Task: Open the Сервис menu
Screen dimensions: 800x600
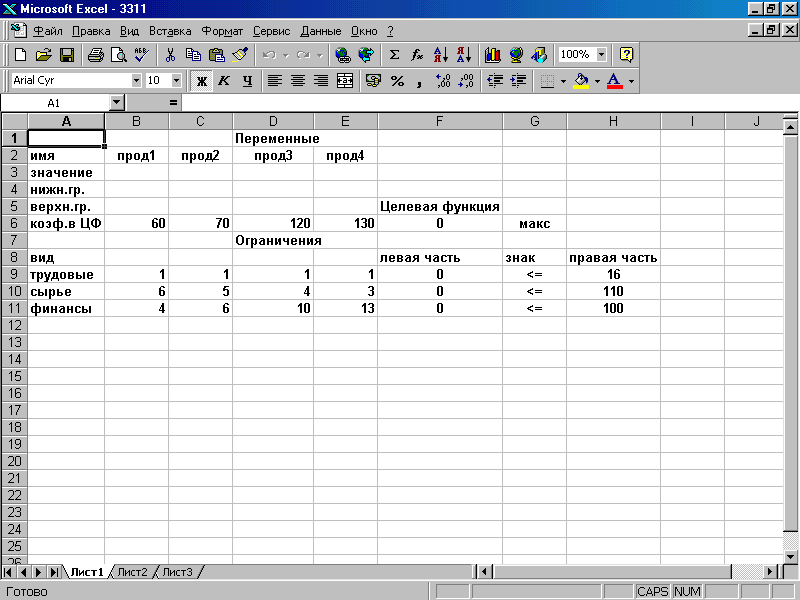Action: click(x=271, y=31)
